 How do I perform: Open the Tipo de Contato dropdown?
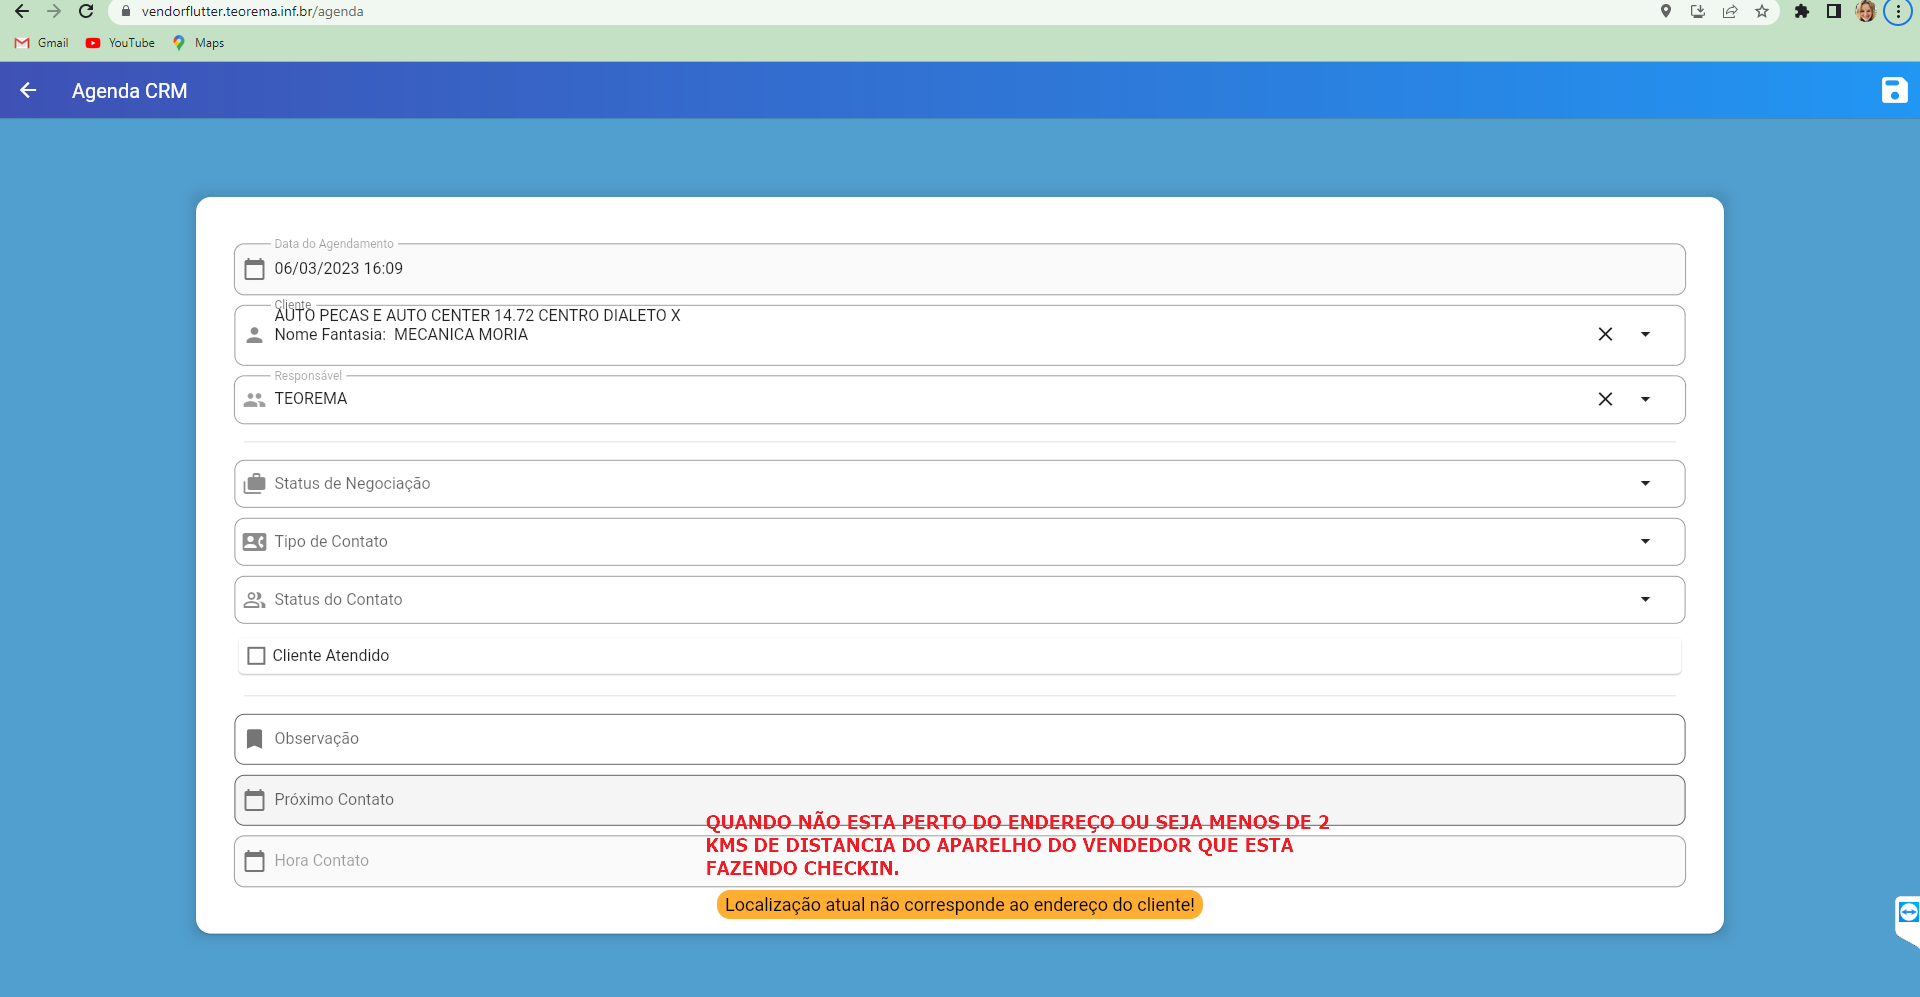[x=960, y=542]
